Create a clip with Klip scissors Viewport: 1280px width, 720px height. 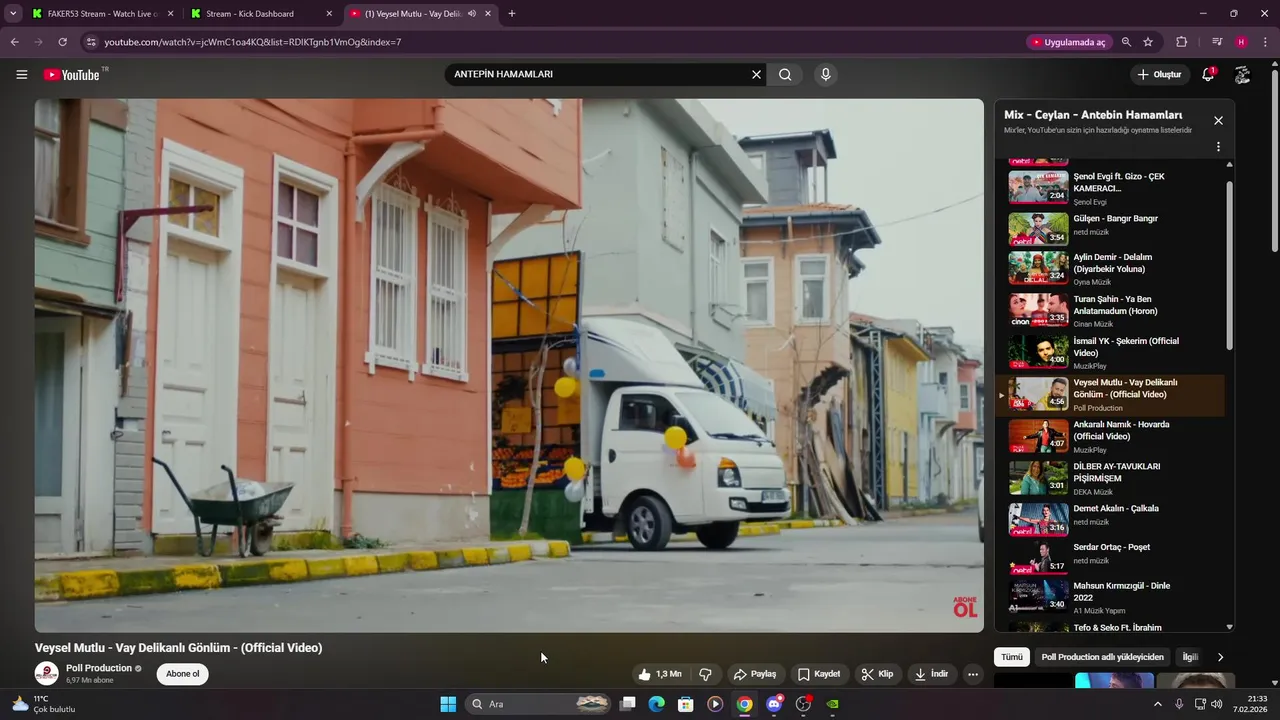[x=877, y=674]
